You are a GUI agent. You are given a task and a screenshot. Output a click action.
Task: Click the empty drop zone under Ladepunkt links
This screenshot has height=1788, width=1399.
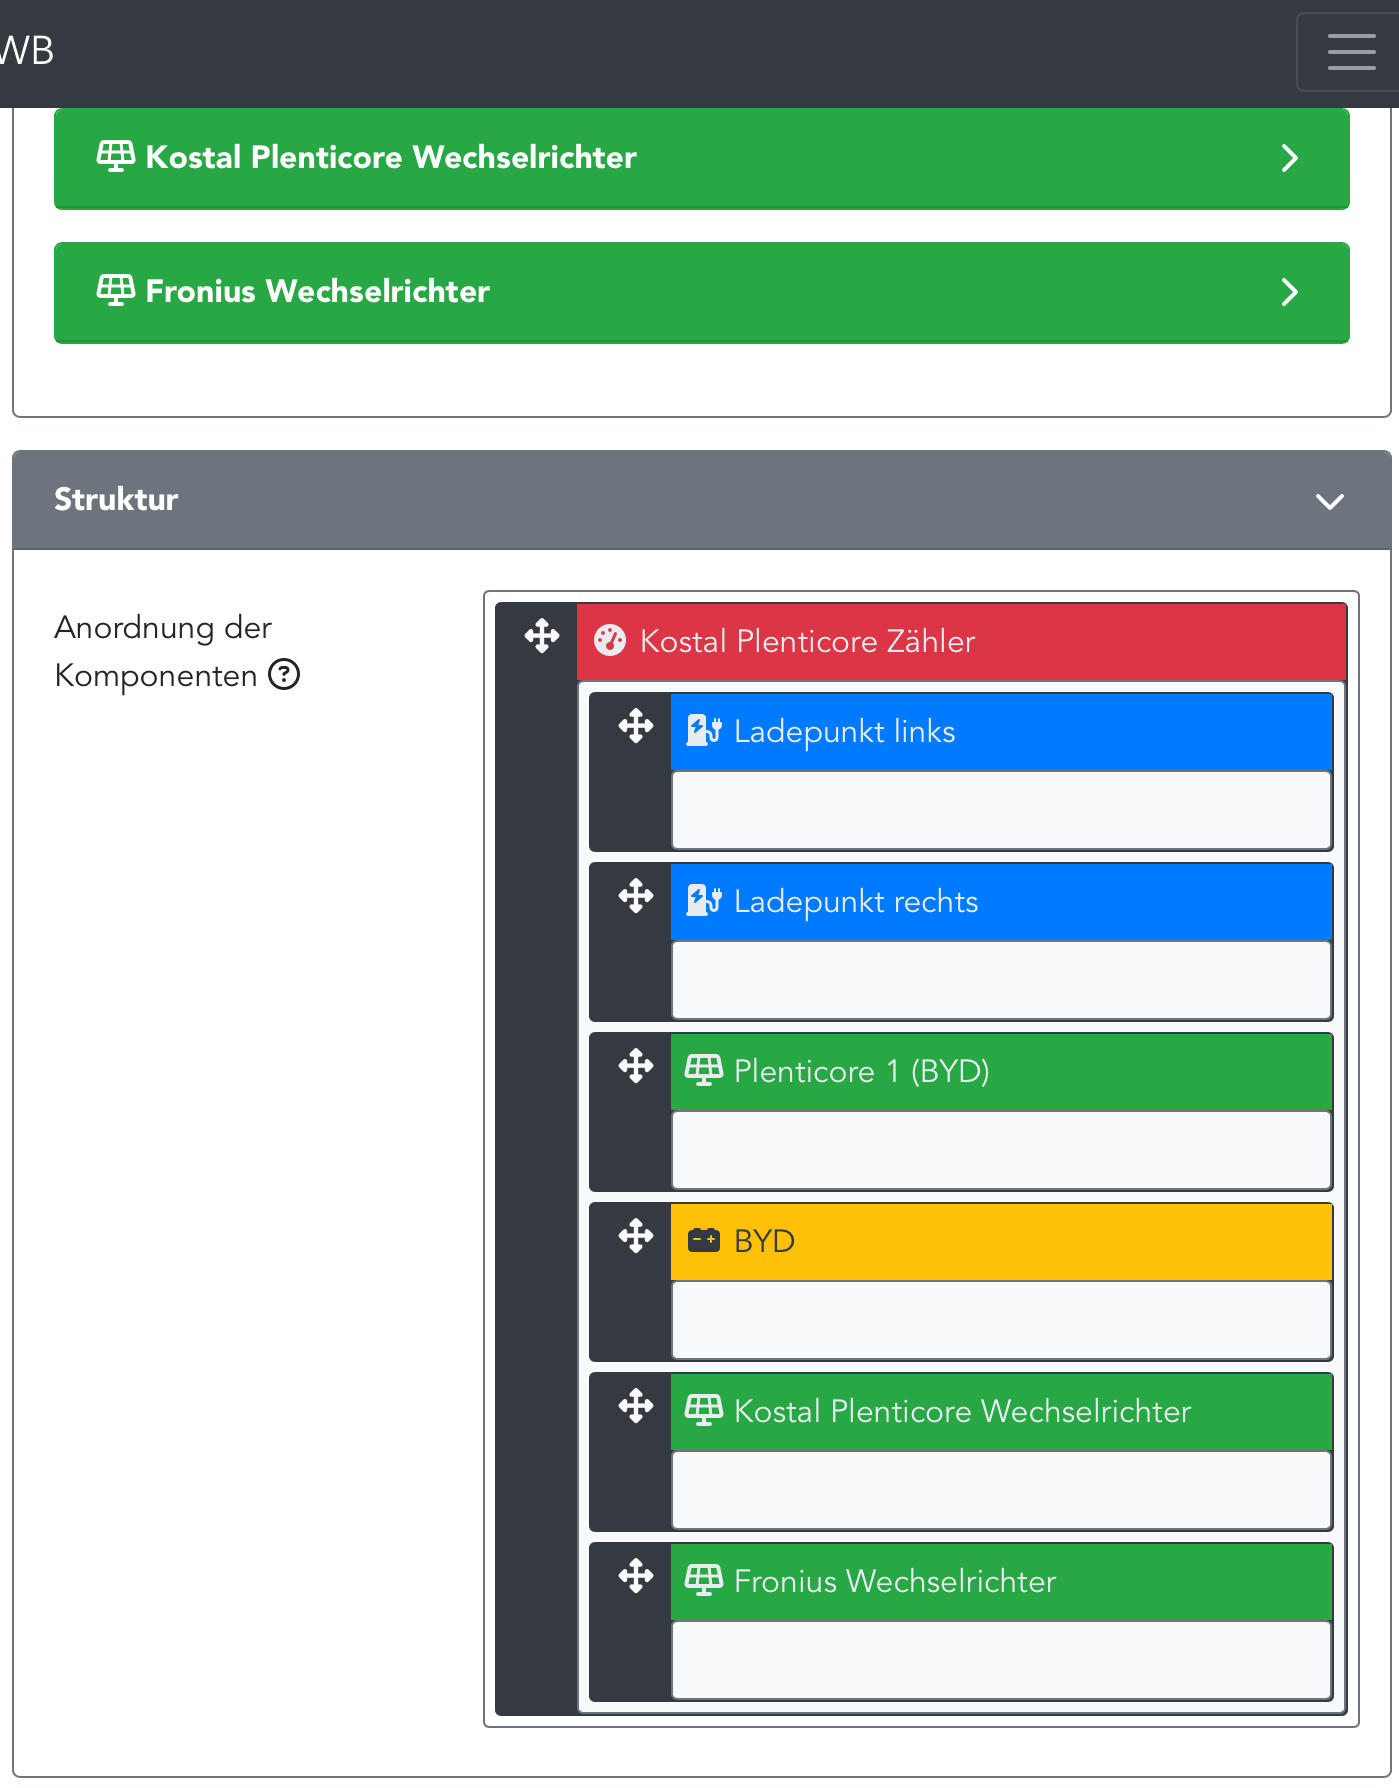click(x=1001, y=810)
